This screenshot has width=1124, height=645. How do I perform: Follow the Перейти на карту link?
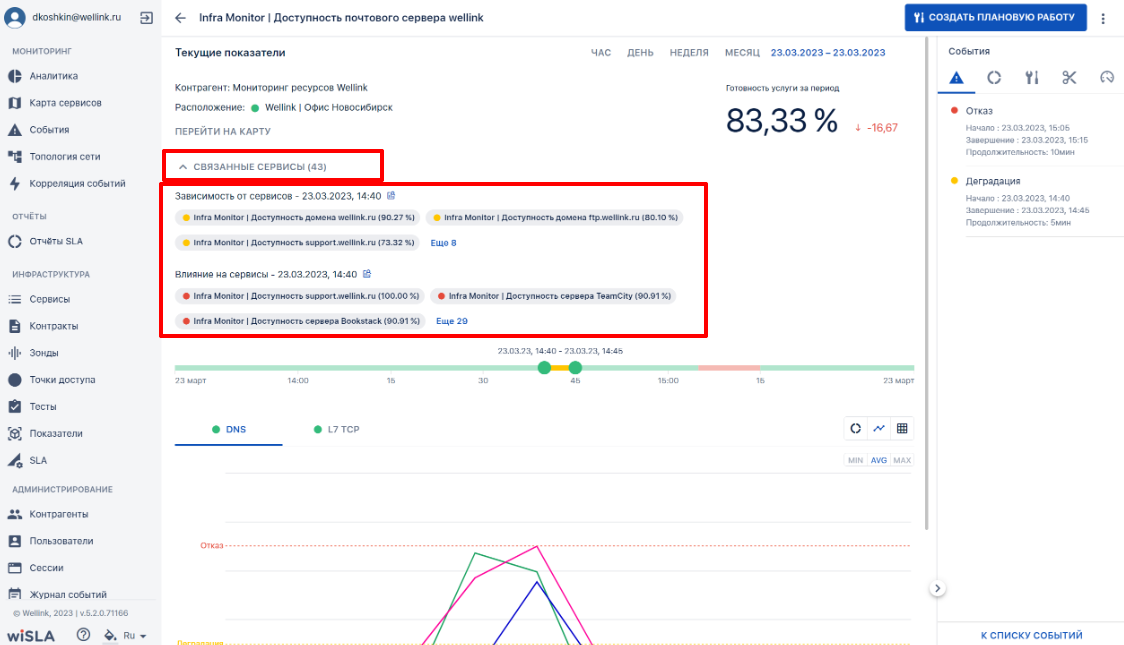pos(223,131)
